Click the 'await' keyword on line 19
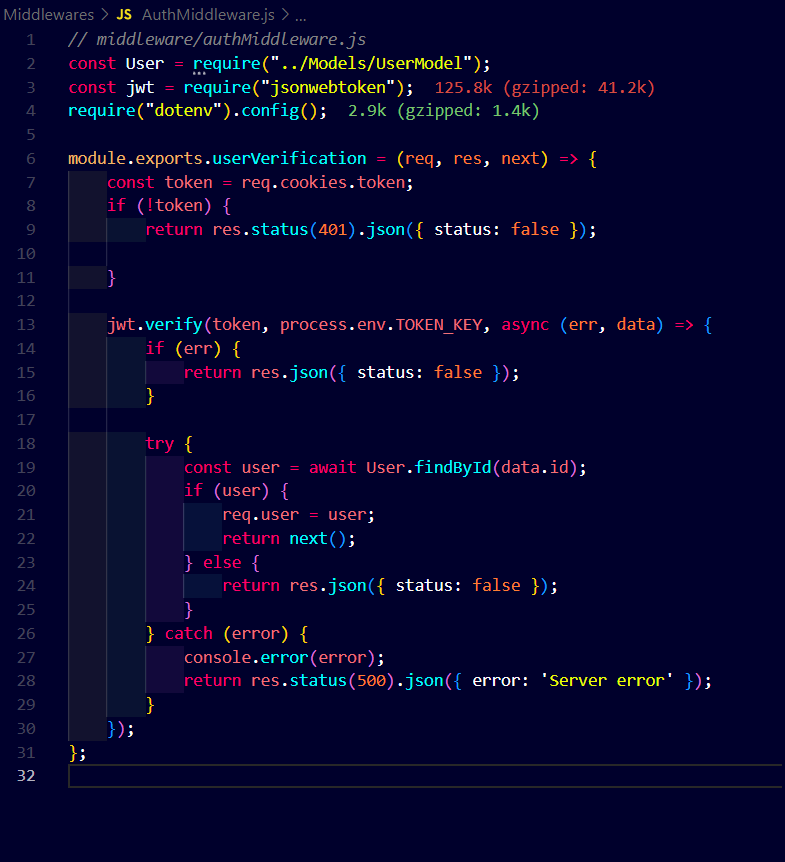The height and width of the screenshot is (862, 785). 333,467
